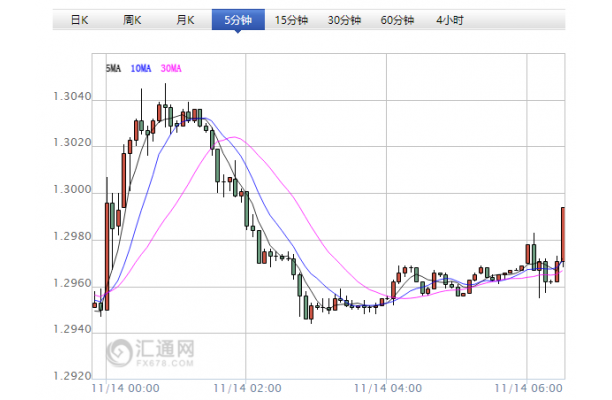
Task: Open the 月K monthly chart tab
Action: point(185,19)
